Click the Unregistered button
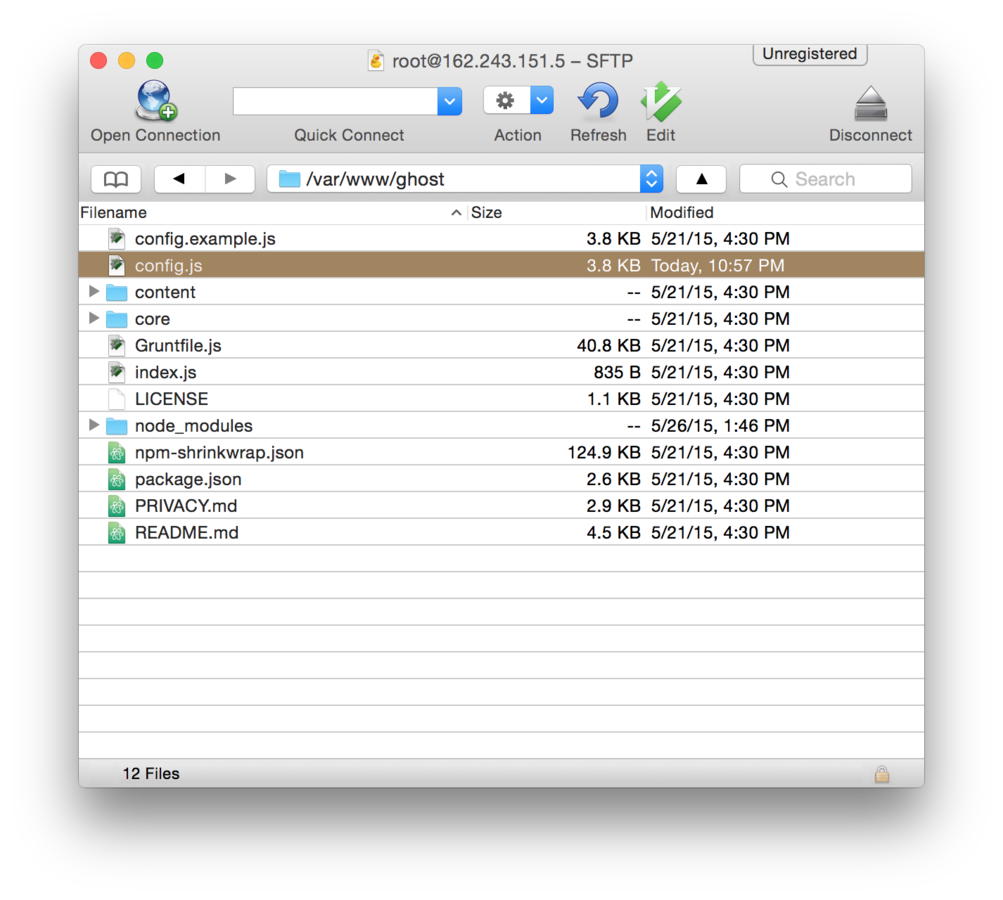Viewport: 1003px width, 900px height. tap(810, 54)
